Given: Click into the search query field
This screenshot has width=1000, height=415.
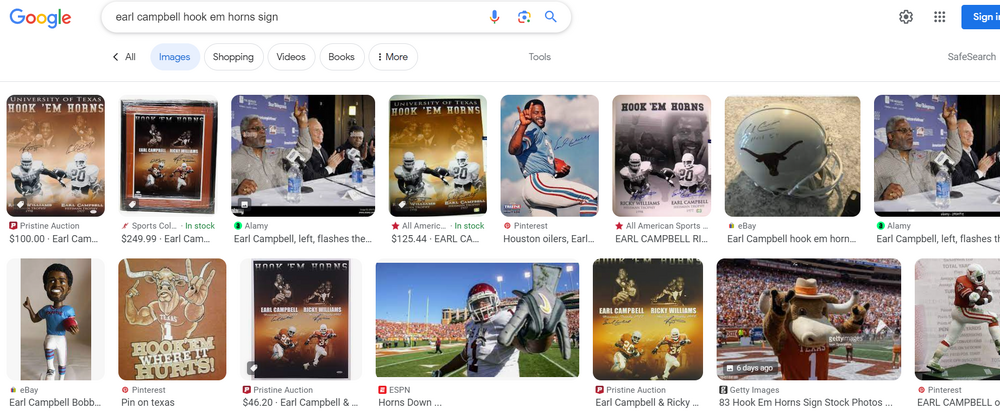Looking at the screenshot, I should 290,17.
